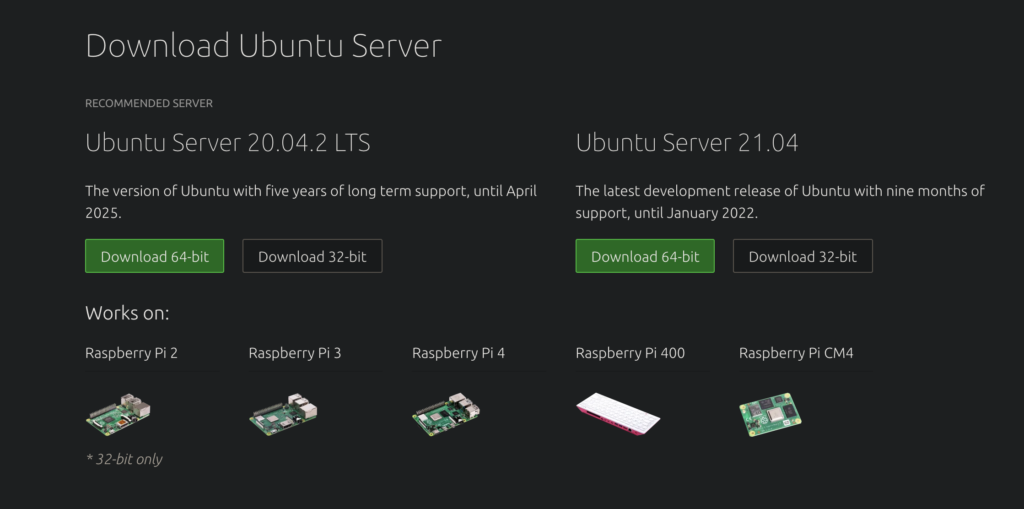Viewport: 1024px width, 509px height.
Task: Click the Raspberry Pi 4 board image
Action: [x=447, y=414]
